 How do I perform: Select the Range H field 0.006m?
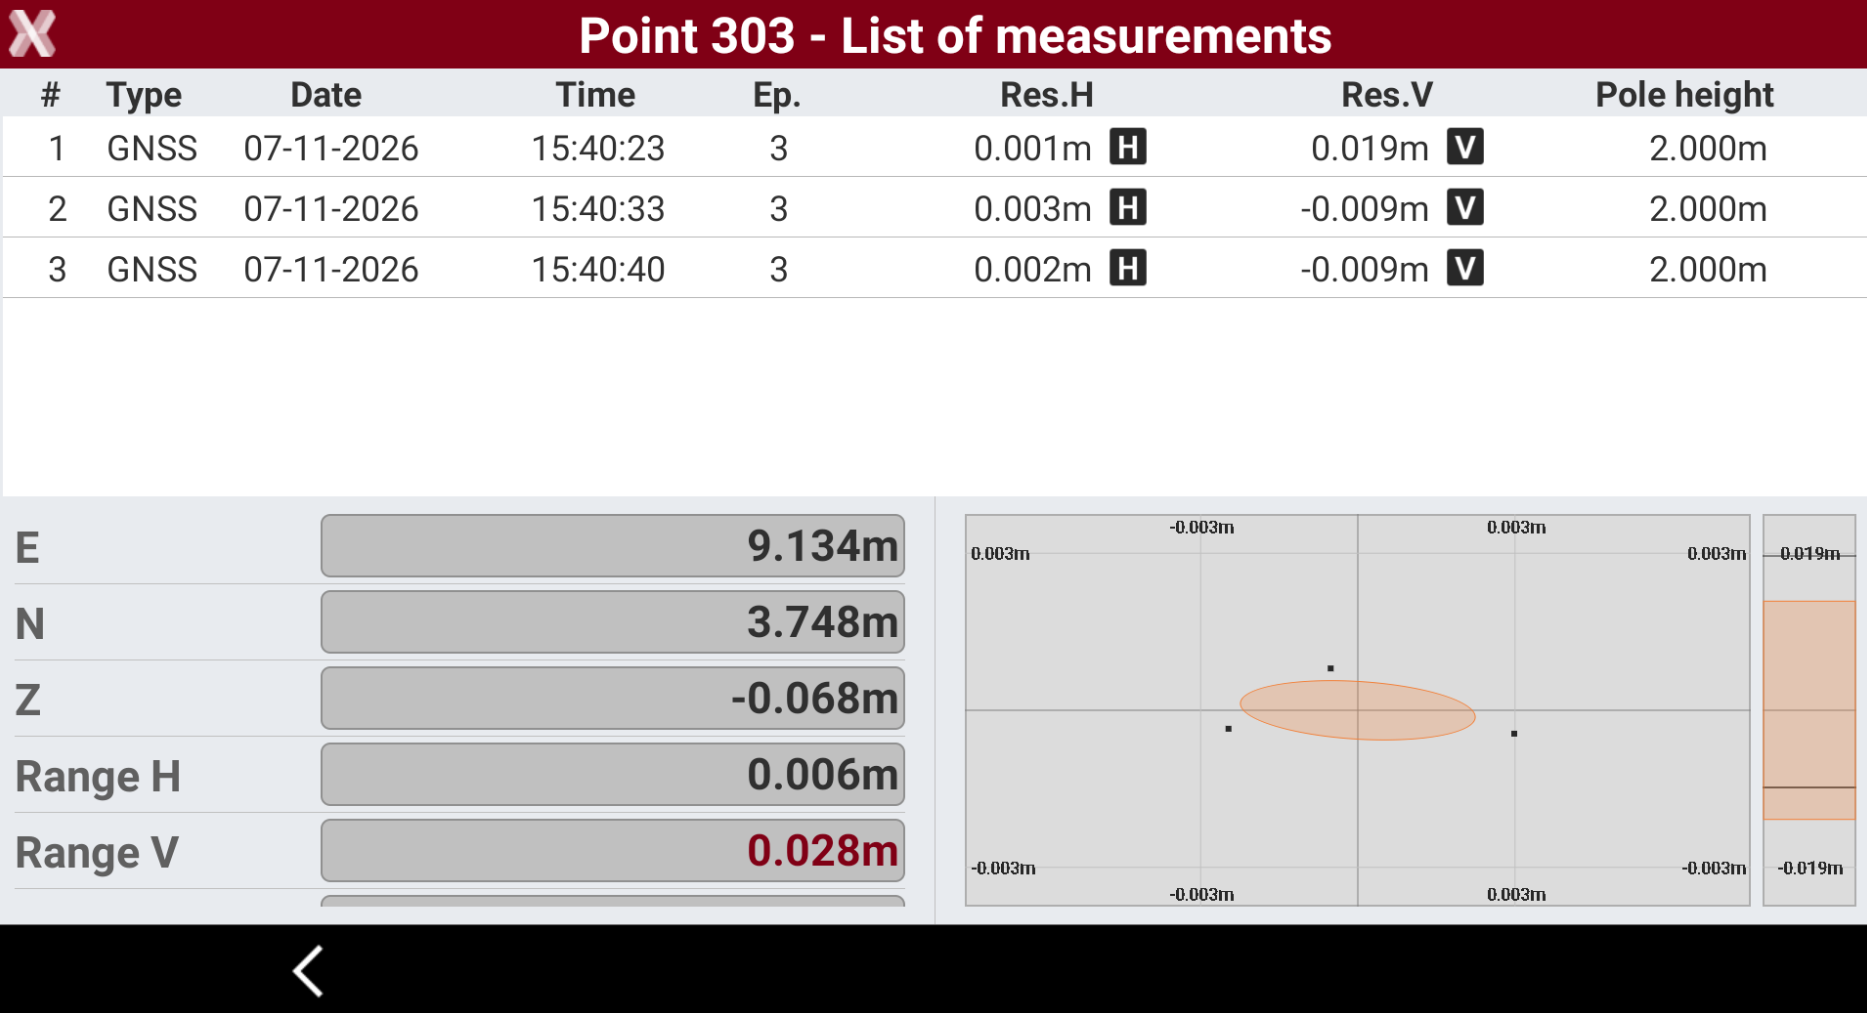[x=613, y=774]
